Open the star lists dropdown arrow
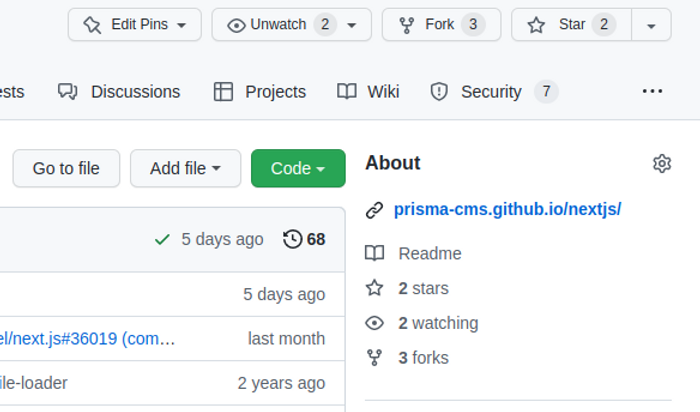This screenshot has width=700, height=412. point(651,25)
